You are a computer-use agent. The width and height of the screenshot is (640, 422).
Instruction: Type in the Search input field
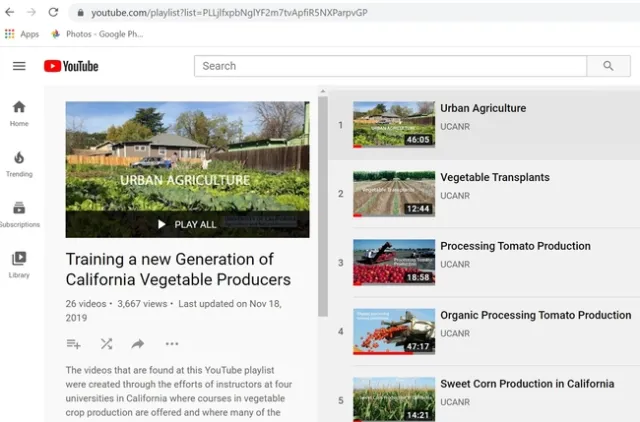(x=390, y=66)
